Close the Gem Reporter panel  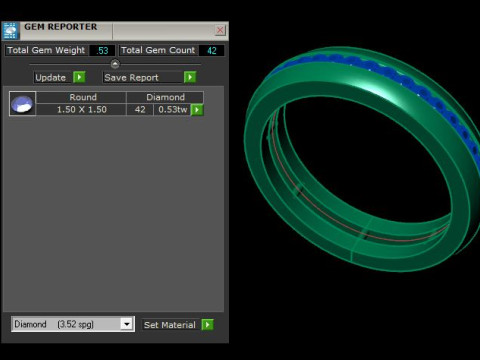click(220, 30)
